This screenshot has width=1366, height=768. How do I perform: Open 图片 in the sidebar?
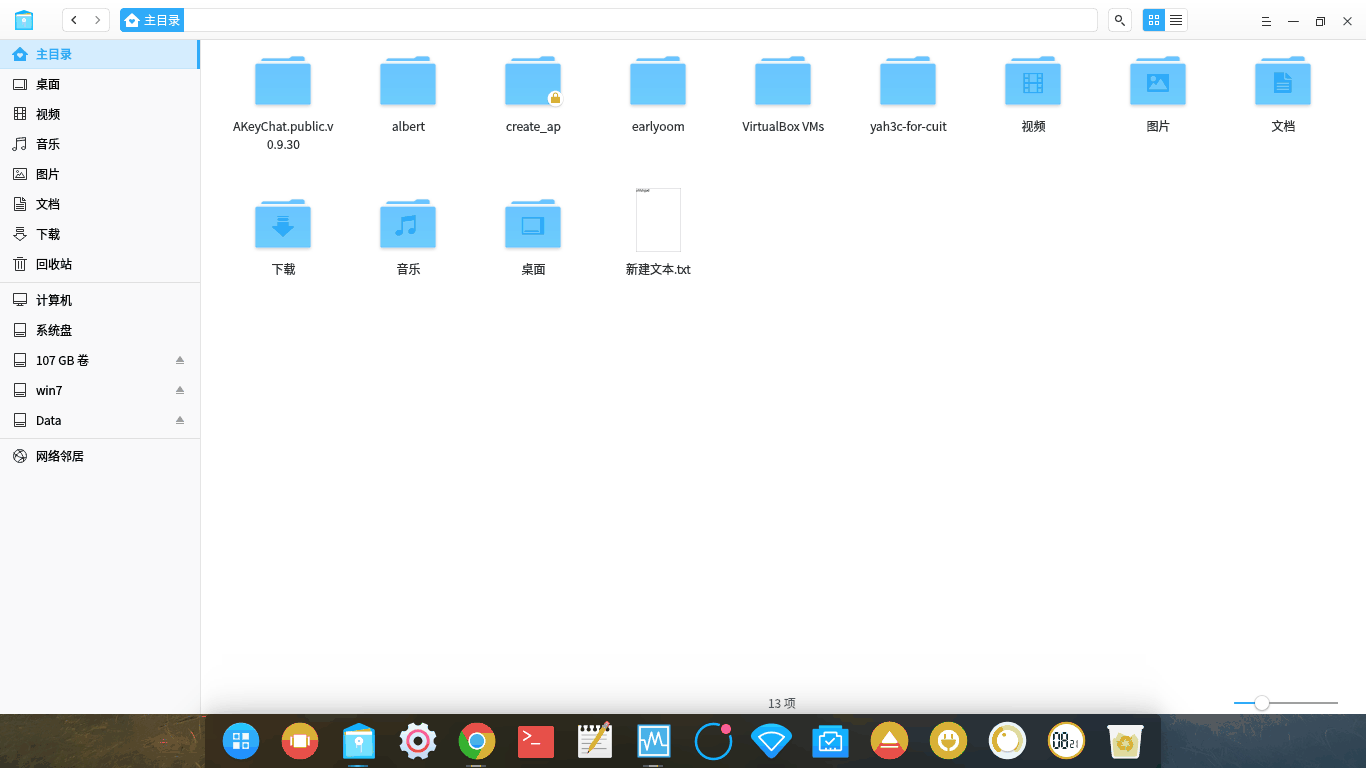100,174
